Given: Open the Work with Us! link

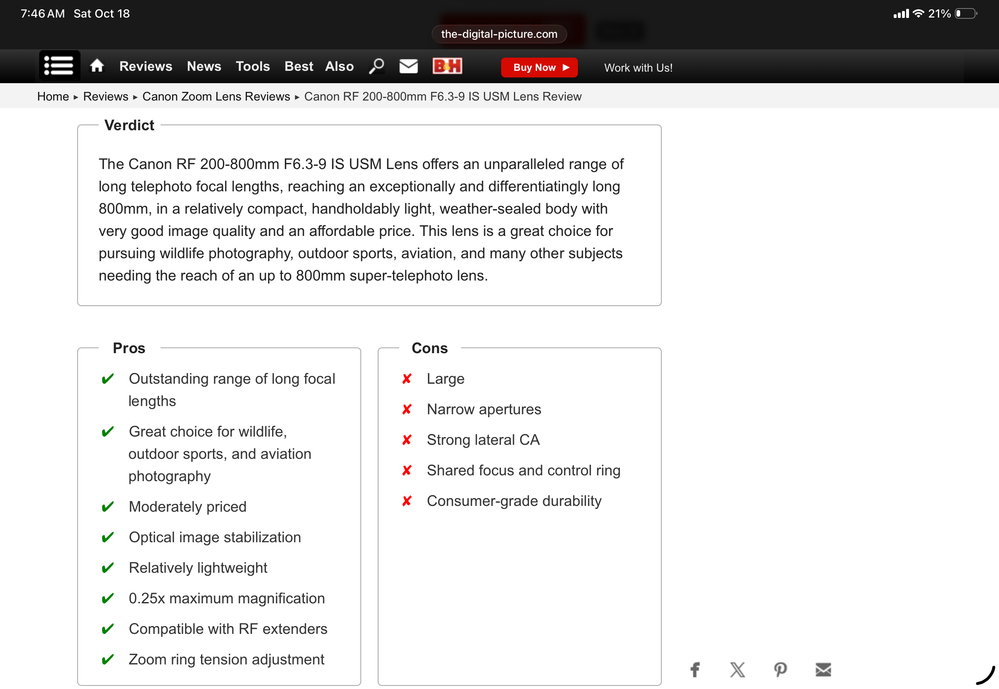Looking at the screenshot, I should tap(638, 68).
